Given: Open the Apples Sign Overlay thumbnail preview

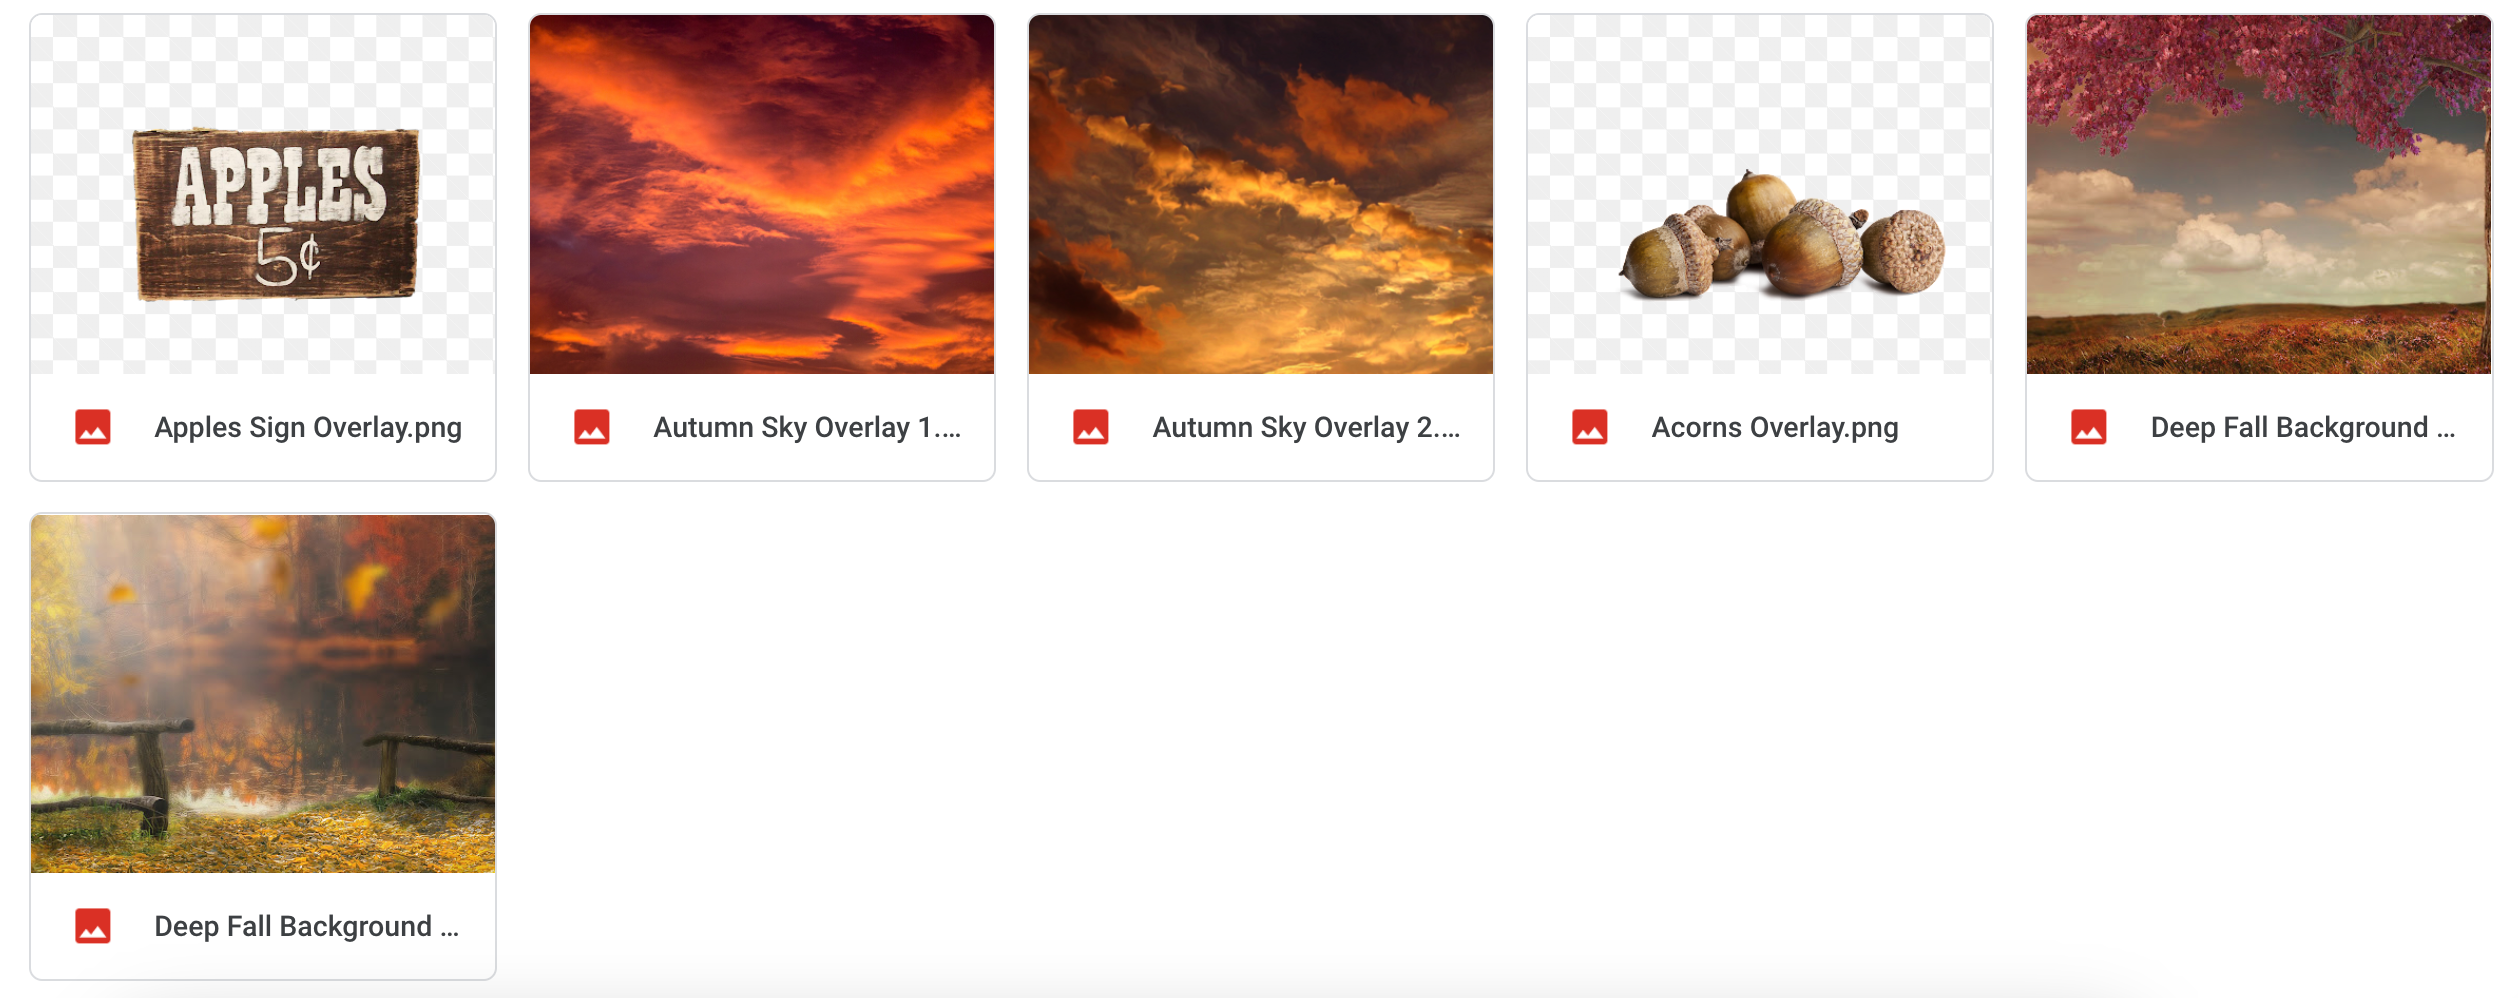Looking at the screenshot, I should 263,194.
